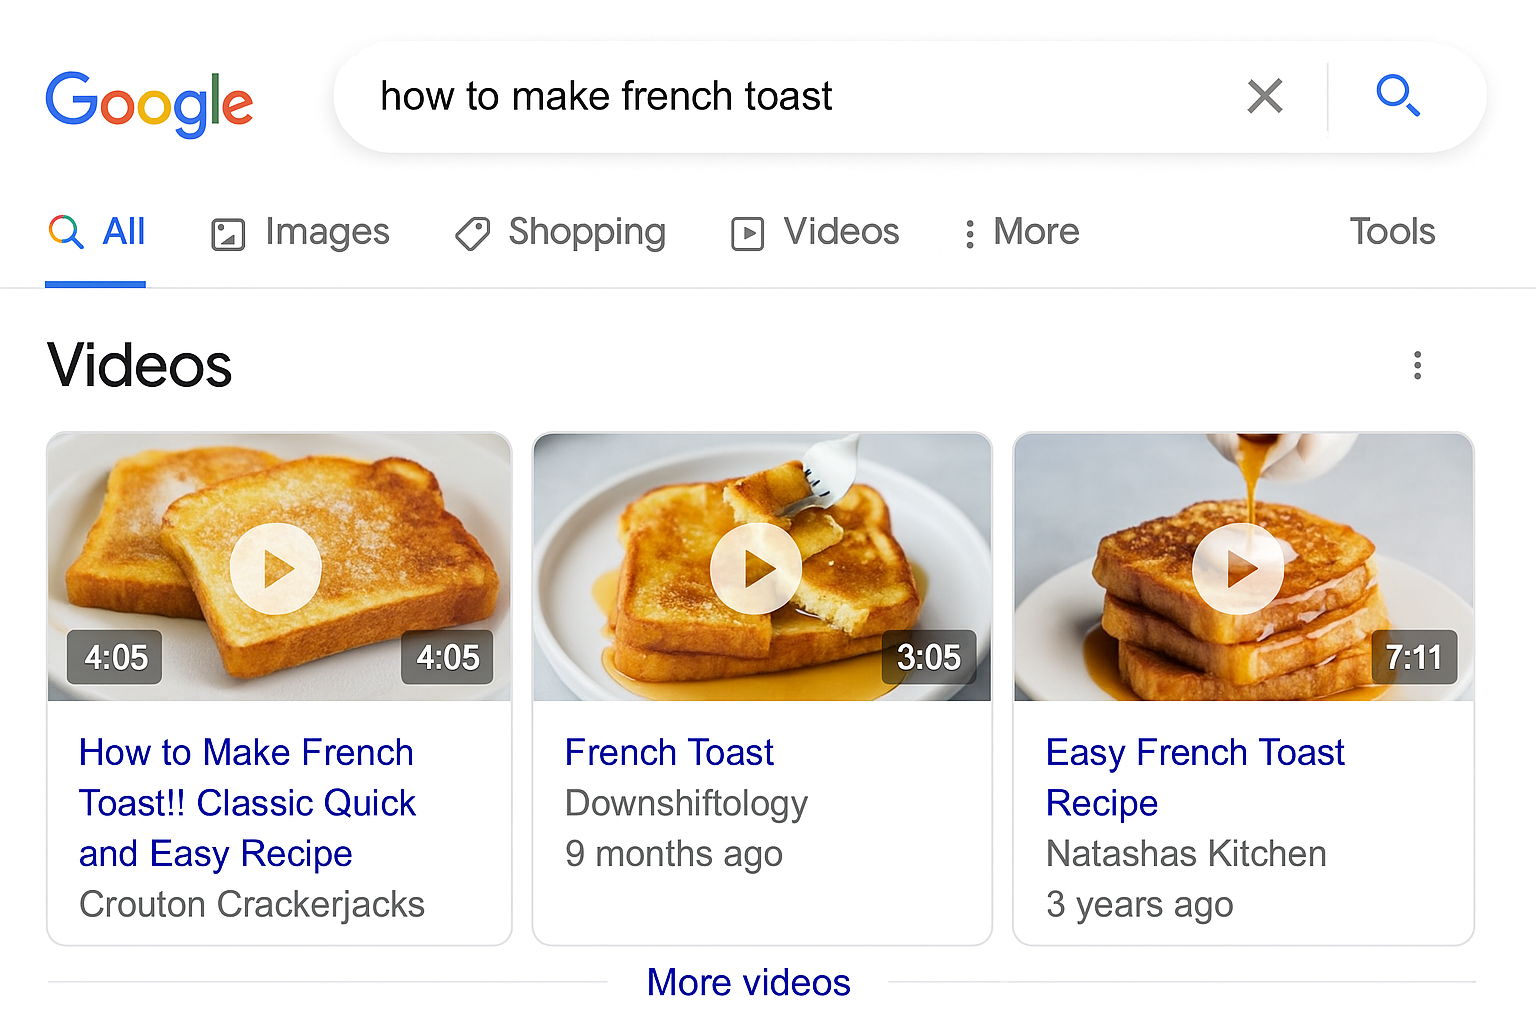Image resolution: width=1536 pixels, height=1024 pixels.
Task: Play the Natashas Kitchen video
Action: tap(1240, 567)
